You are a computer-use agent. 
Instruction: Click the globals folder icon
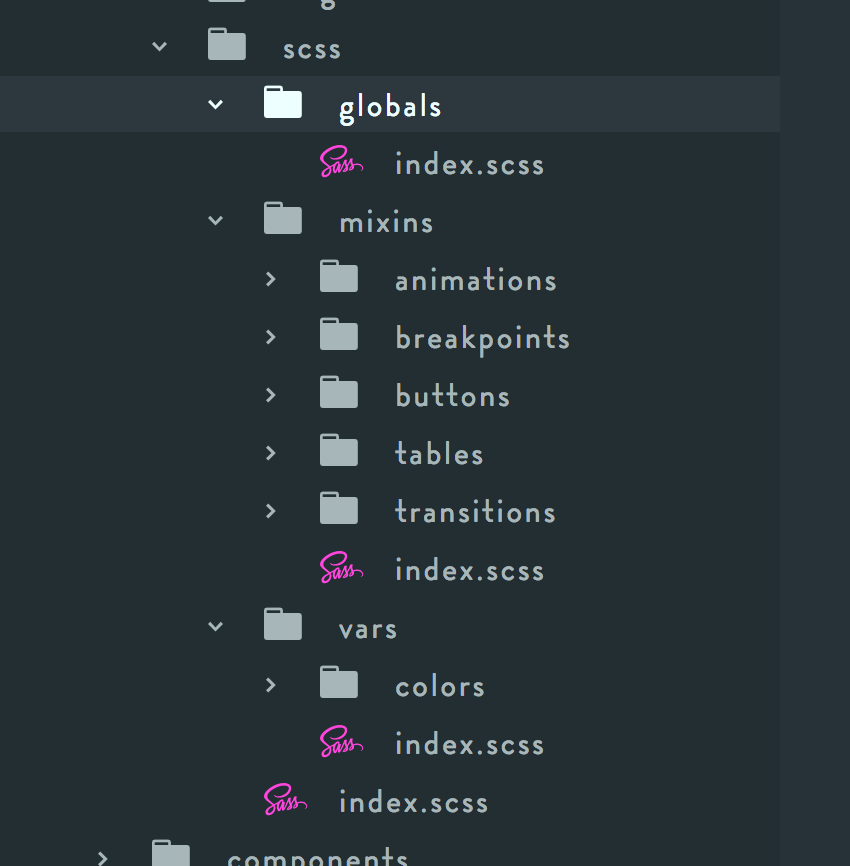(x=283, y=102)
